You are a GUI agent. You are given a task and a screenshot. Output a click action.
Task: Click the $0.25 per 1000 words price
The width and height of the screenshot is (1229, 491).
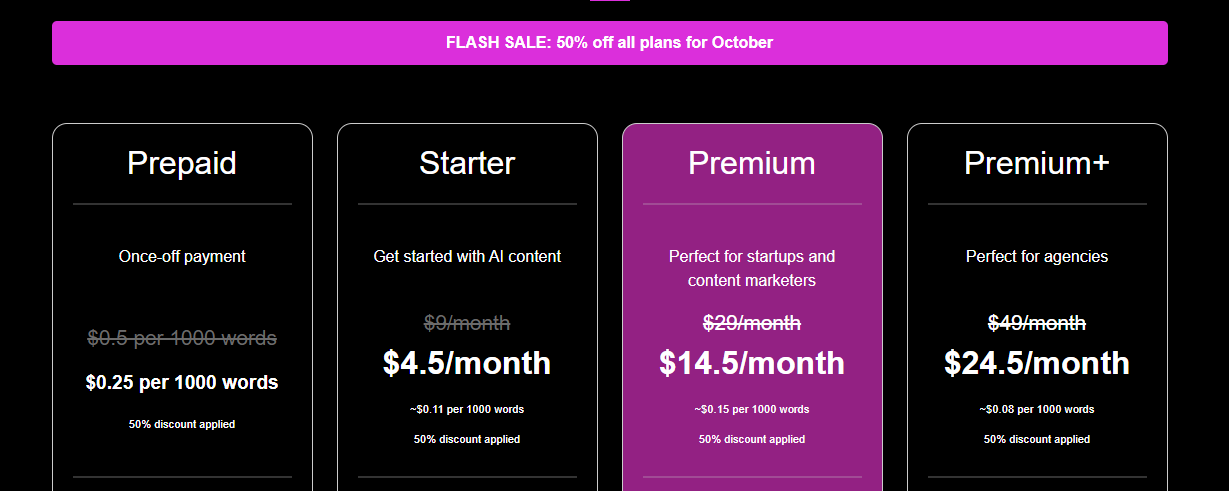pos(182,382)
